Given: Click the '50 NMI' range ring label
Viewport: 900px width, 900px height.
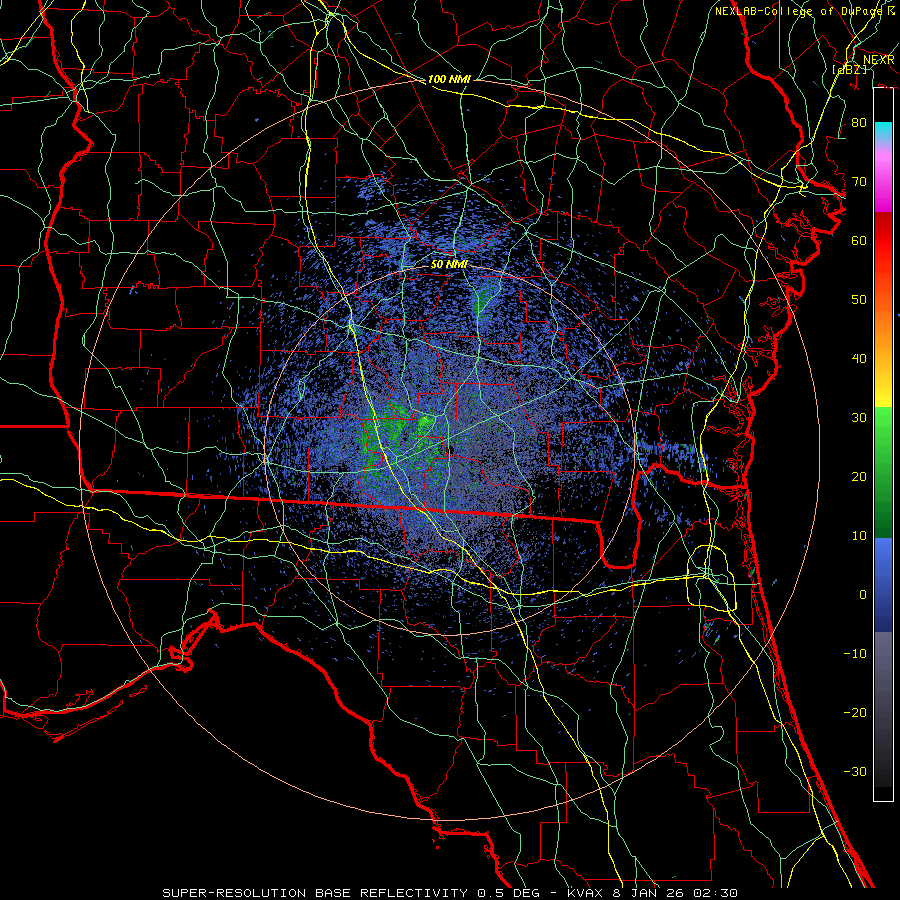Looking at the screenshot, I should pyautogui.click(x=449, y=265).
